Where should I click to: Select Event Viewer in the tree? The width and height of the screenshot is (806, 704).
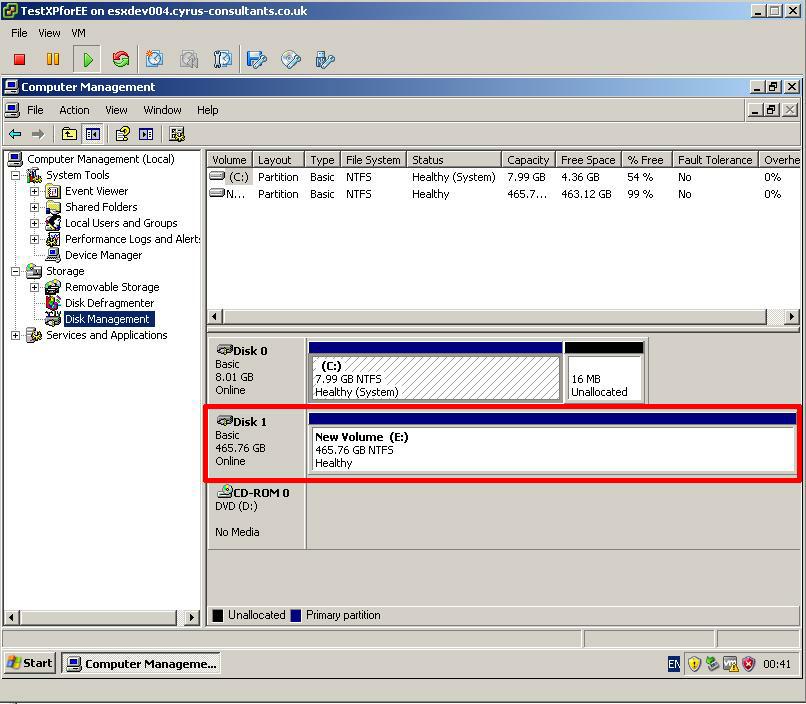pyautogui.click(x=97, y=191)
